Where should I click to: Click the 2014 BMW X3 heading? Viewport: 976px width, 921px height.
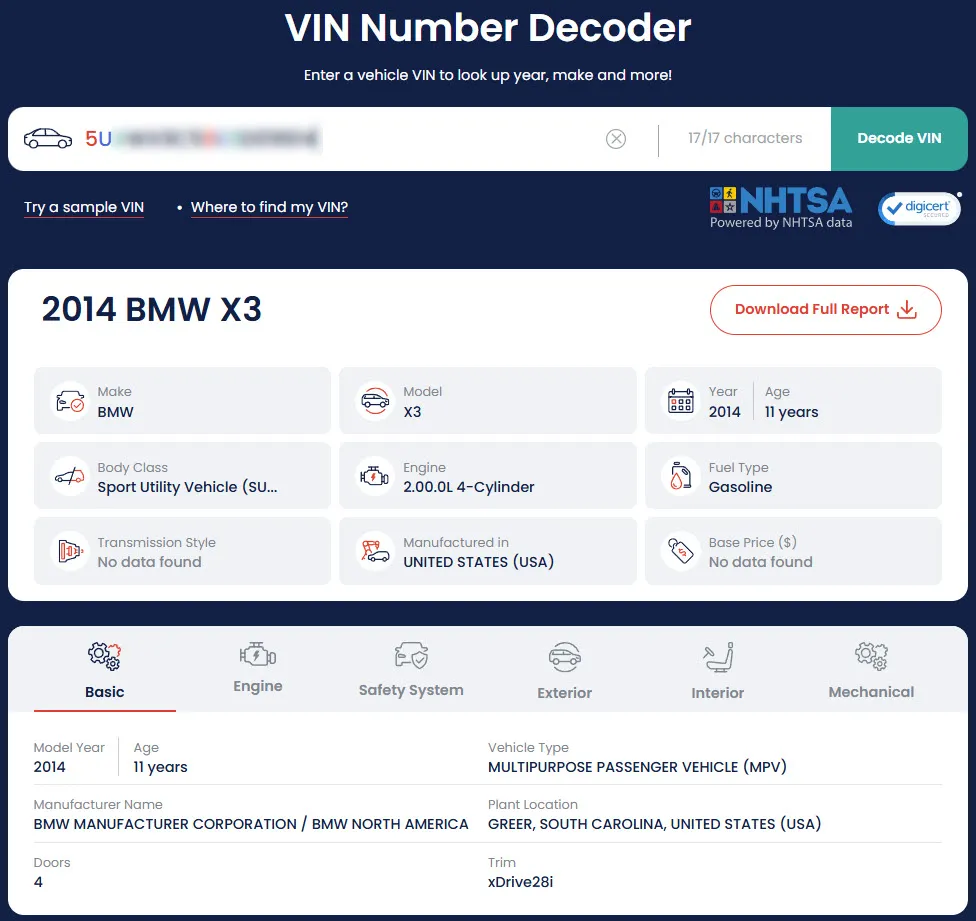coord(151,309)
